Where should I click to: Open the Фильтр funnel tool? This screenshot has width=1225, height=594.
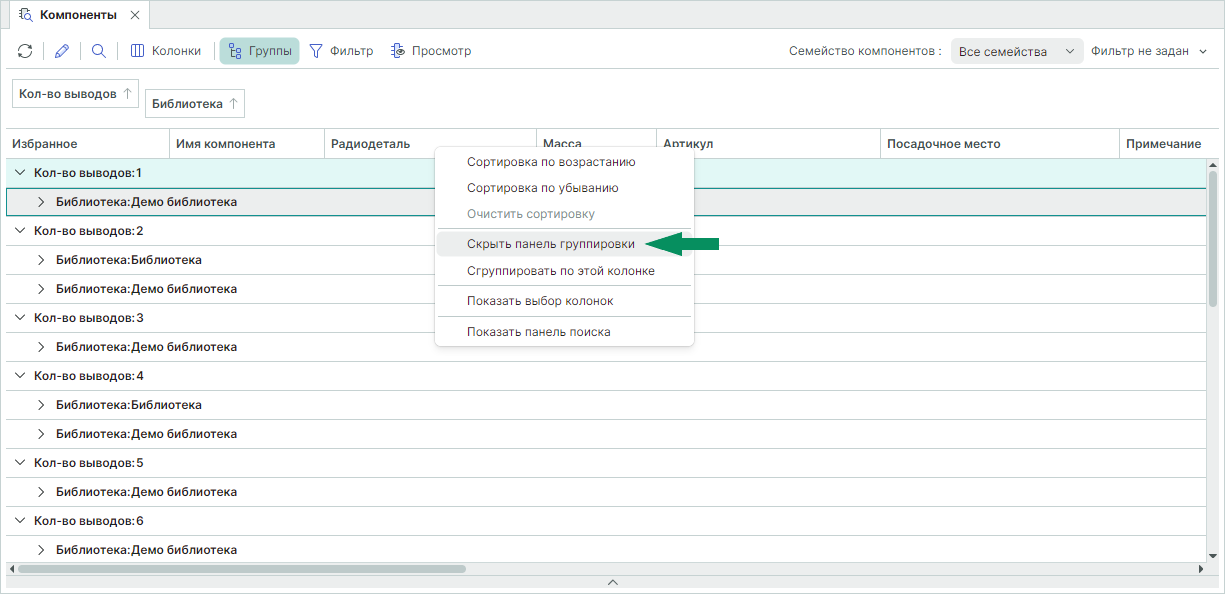click(341, 51)
